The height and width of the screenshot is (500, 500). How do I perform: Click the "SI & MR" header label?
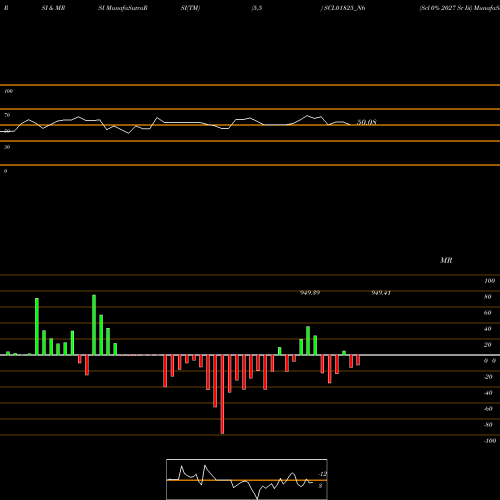pos(53,8)
